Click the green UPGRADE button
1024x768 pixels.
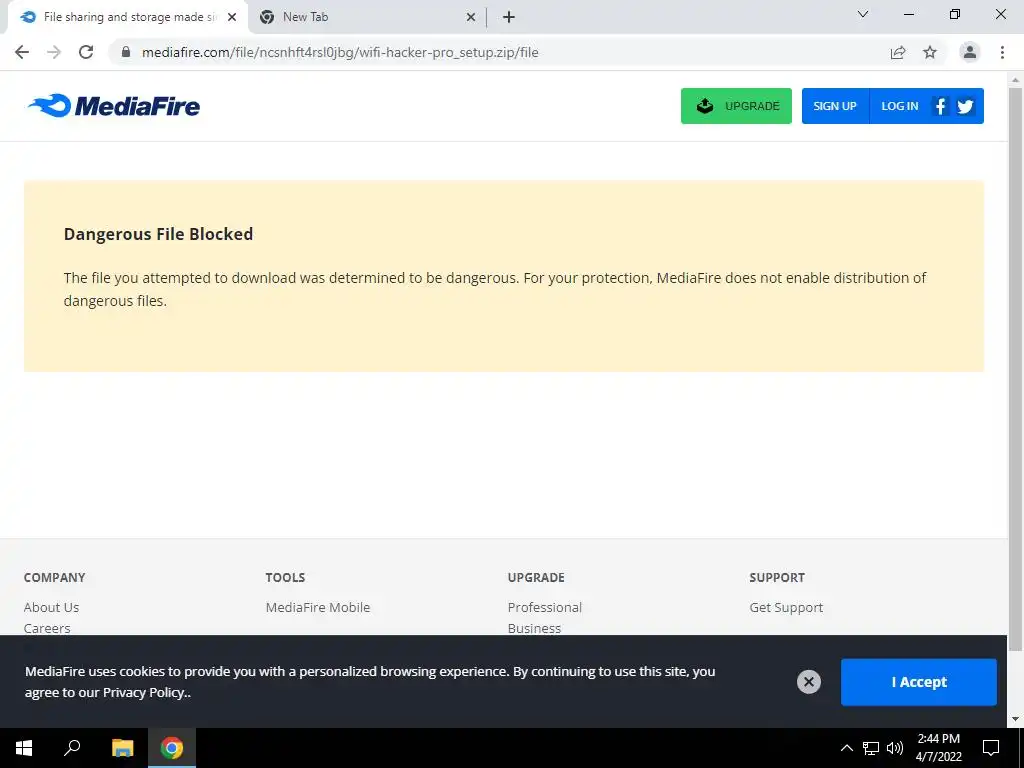click(x=736, y=106)
